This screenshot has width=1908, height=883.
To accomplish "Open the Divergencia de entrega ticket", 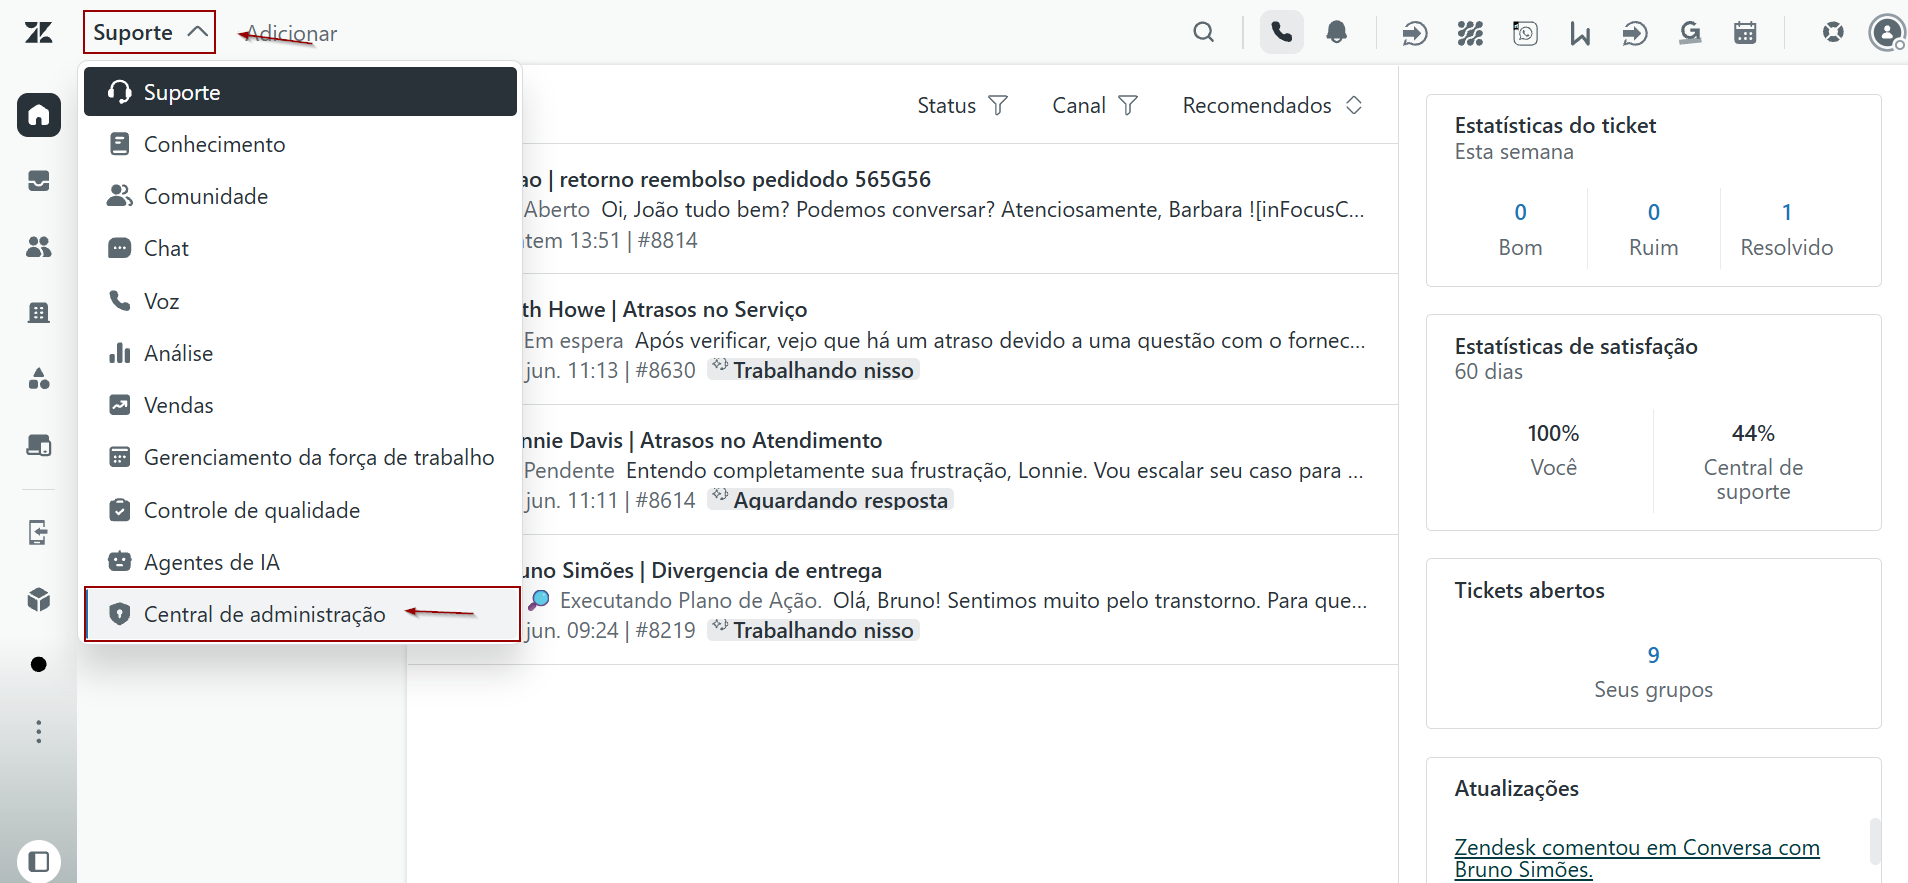I will tap(958, 600).
